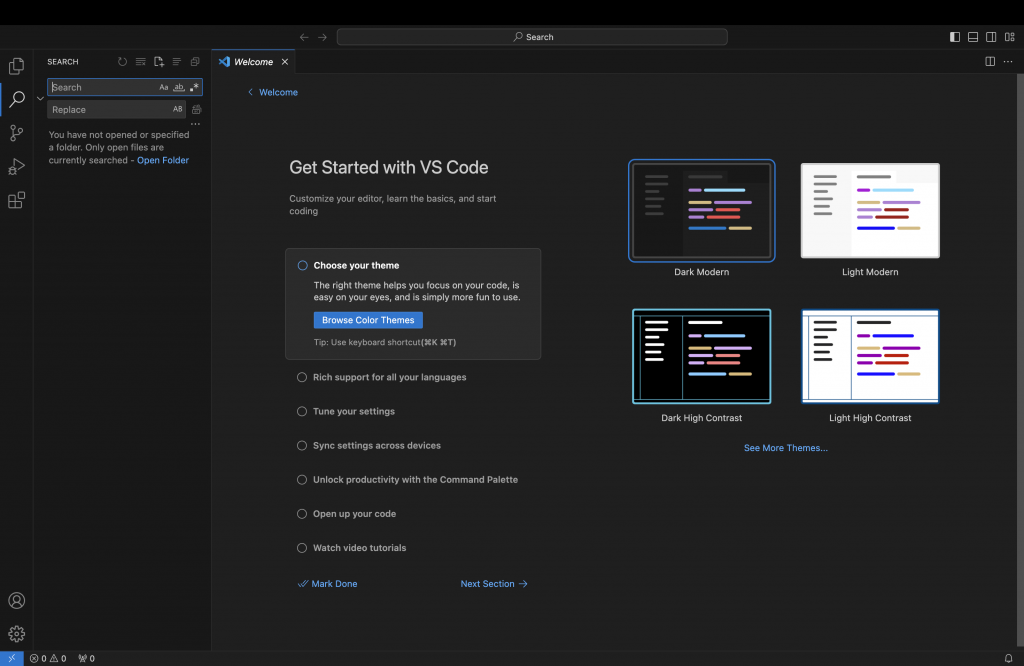
Task: Open the Source Control view
Action: click(x=16, y=133)
